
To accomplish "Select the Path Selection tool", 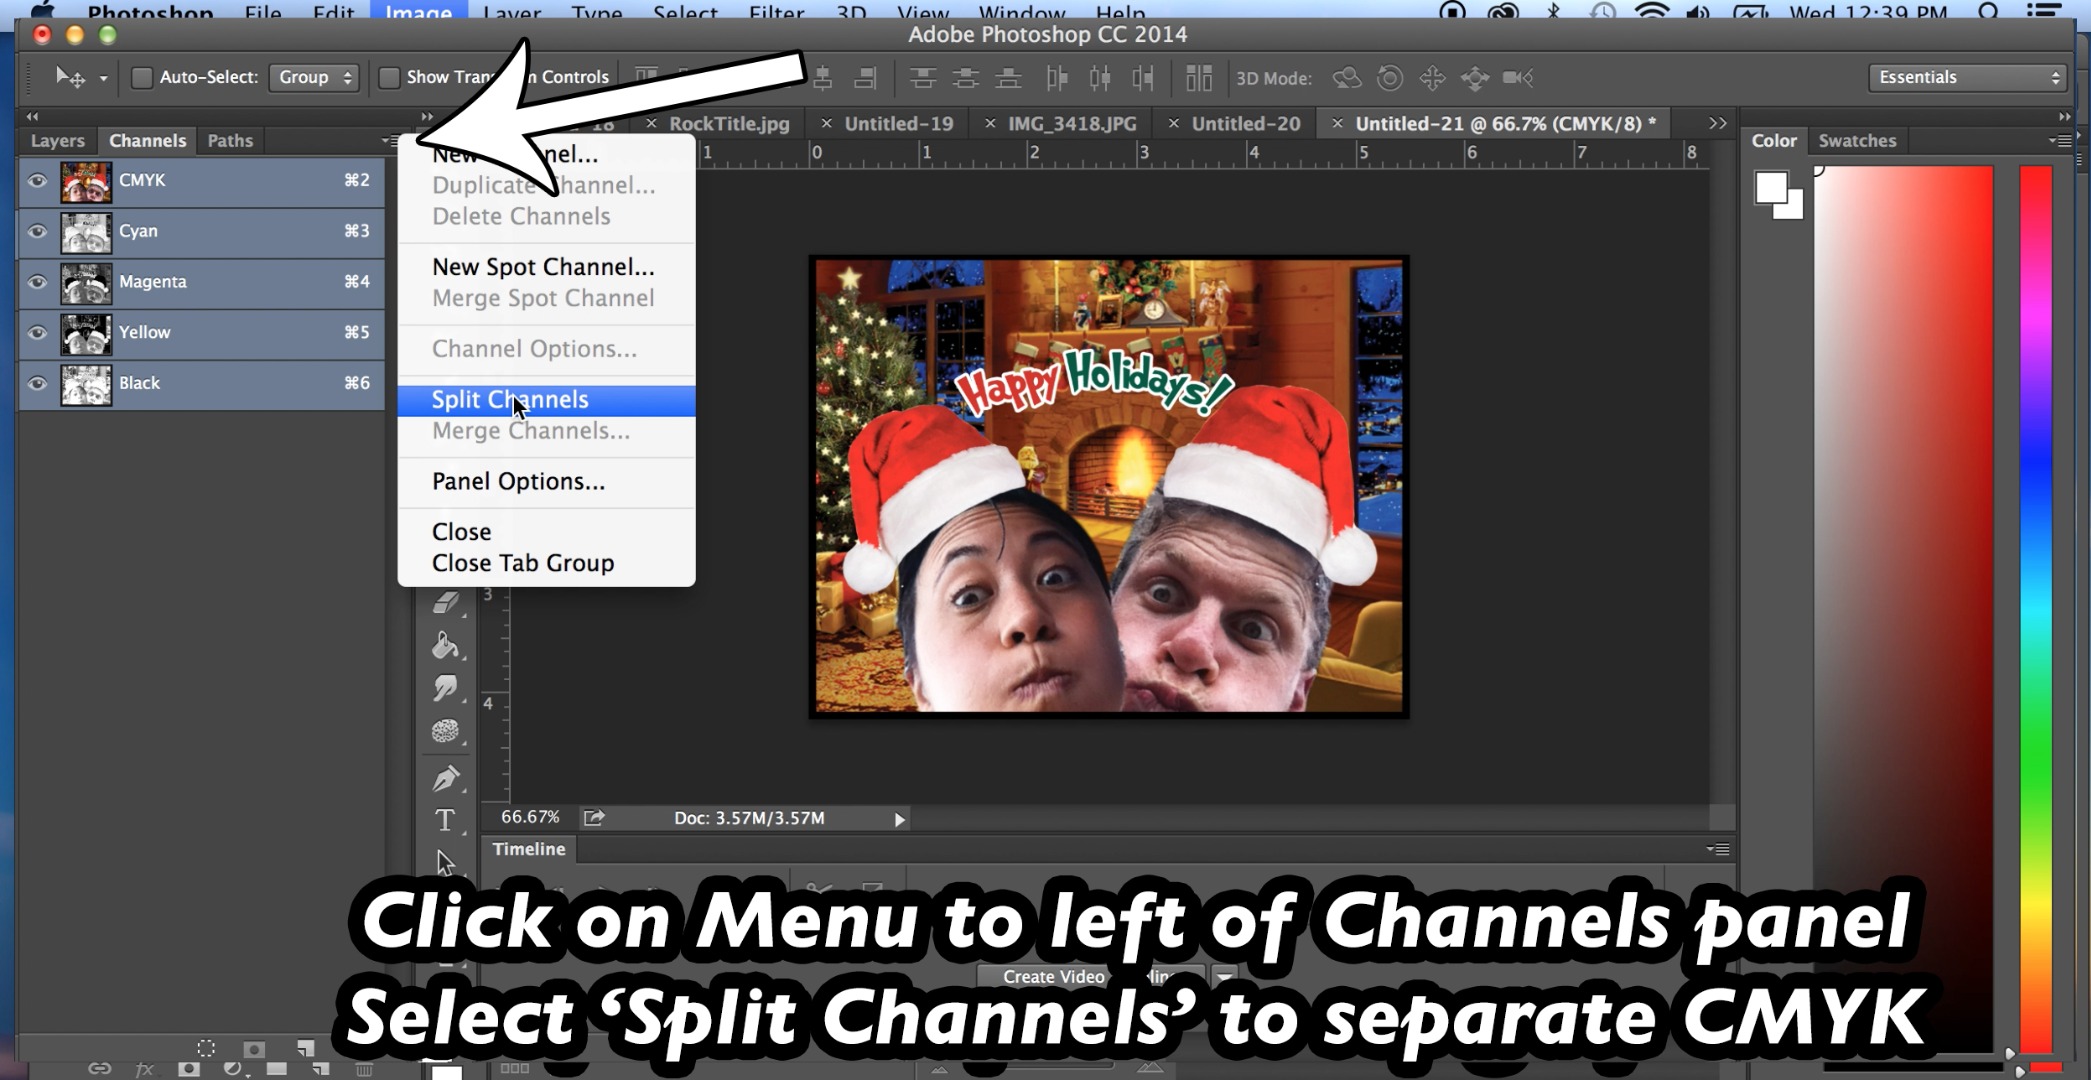I will pyautogui.click(x=445, y=862).
